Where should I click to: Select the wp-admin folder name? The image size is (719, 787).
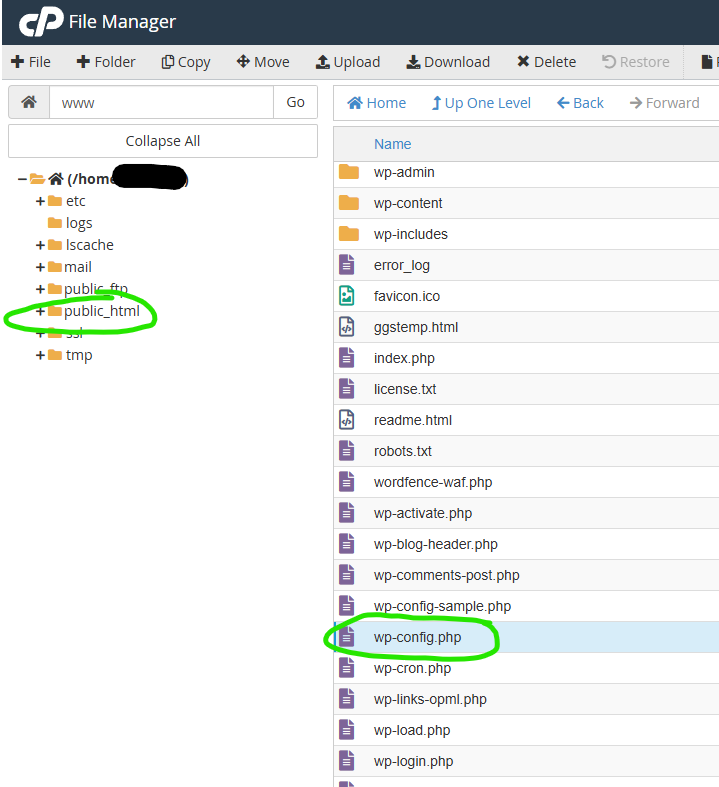[404, 172]
